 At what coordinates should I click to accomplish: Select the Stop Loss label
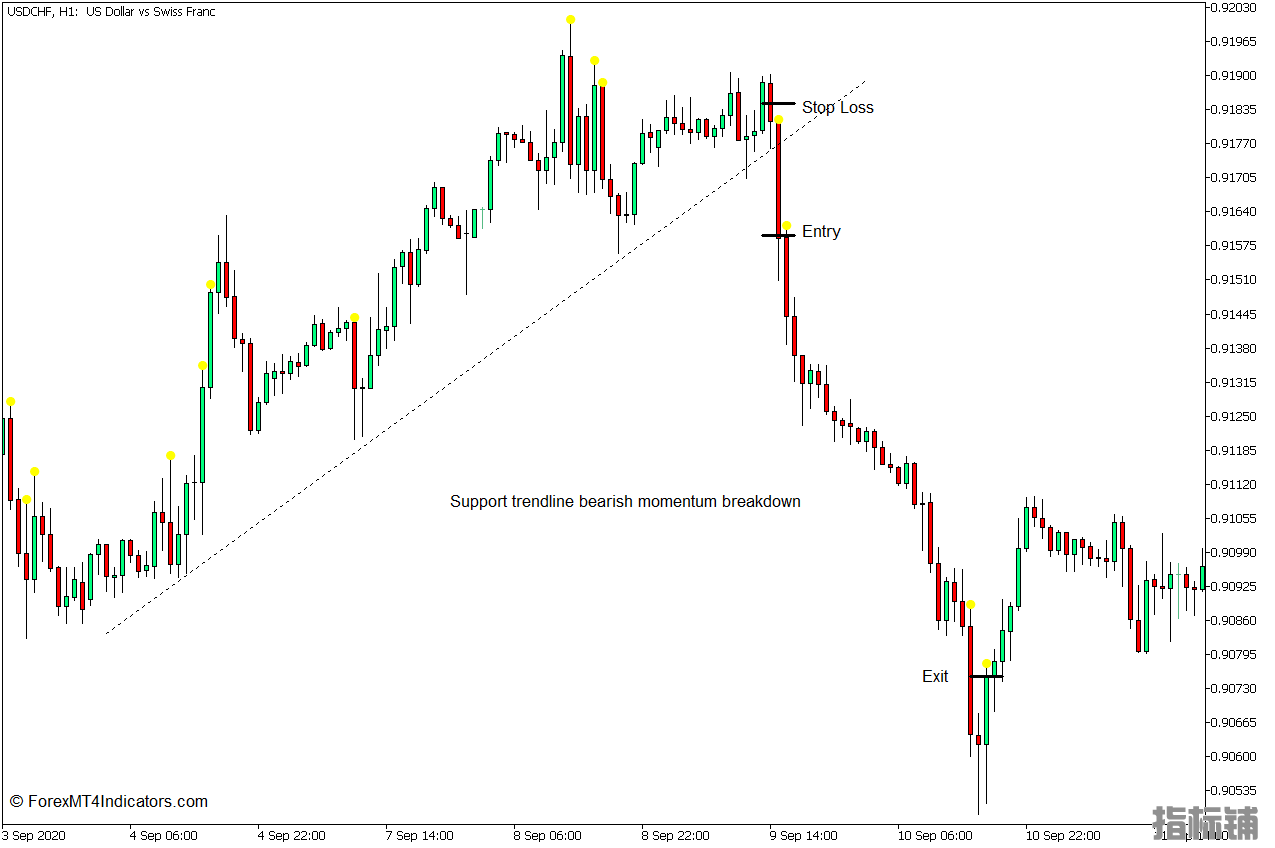tap(837, 107)
